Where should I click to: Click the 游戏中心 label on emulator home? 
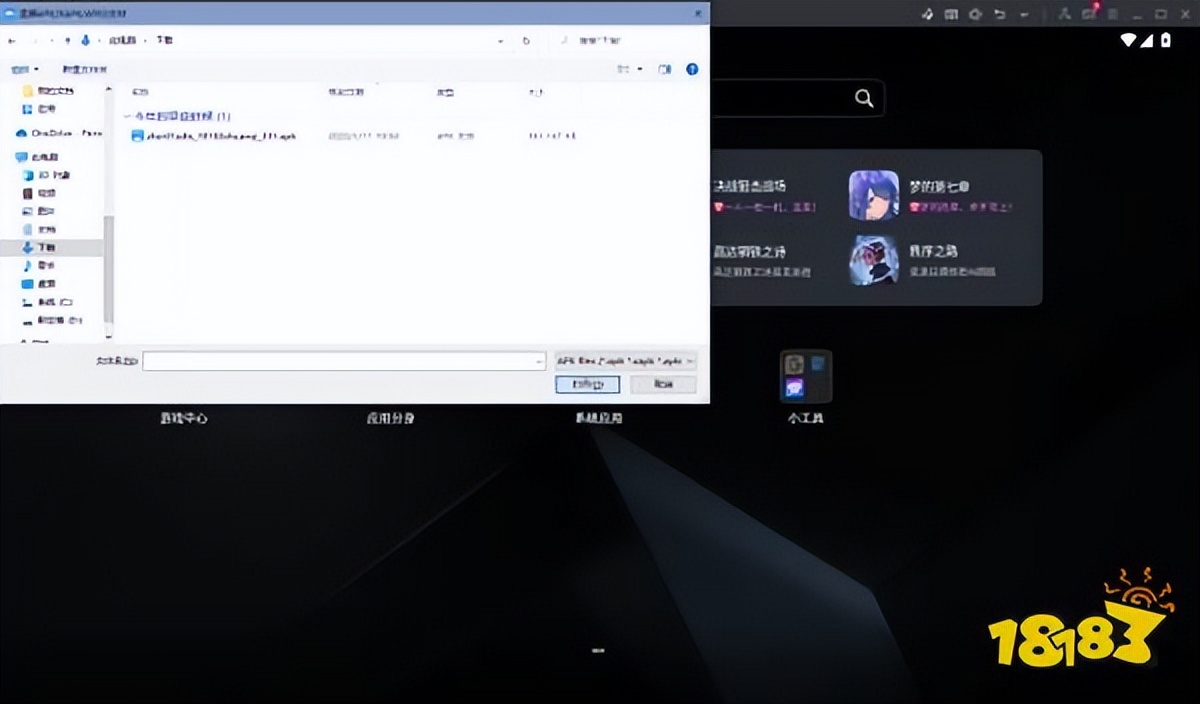coord(184,418)
